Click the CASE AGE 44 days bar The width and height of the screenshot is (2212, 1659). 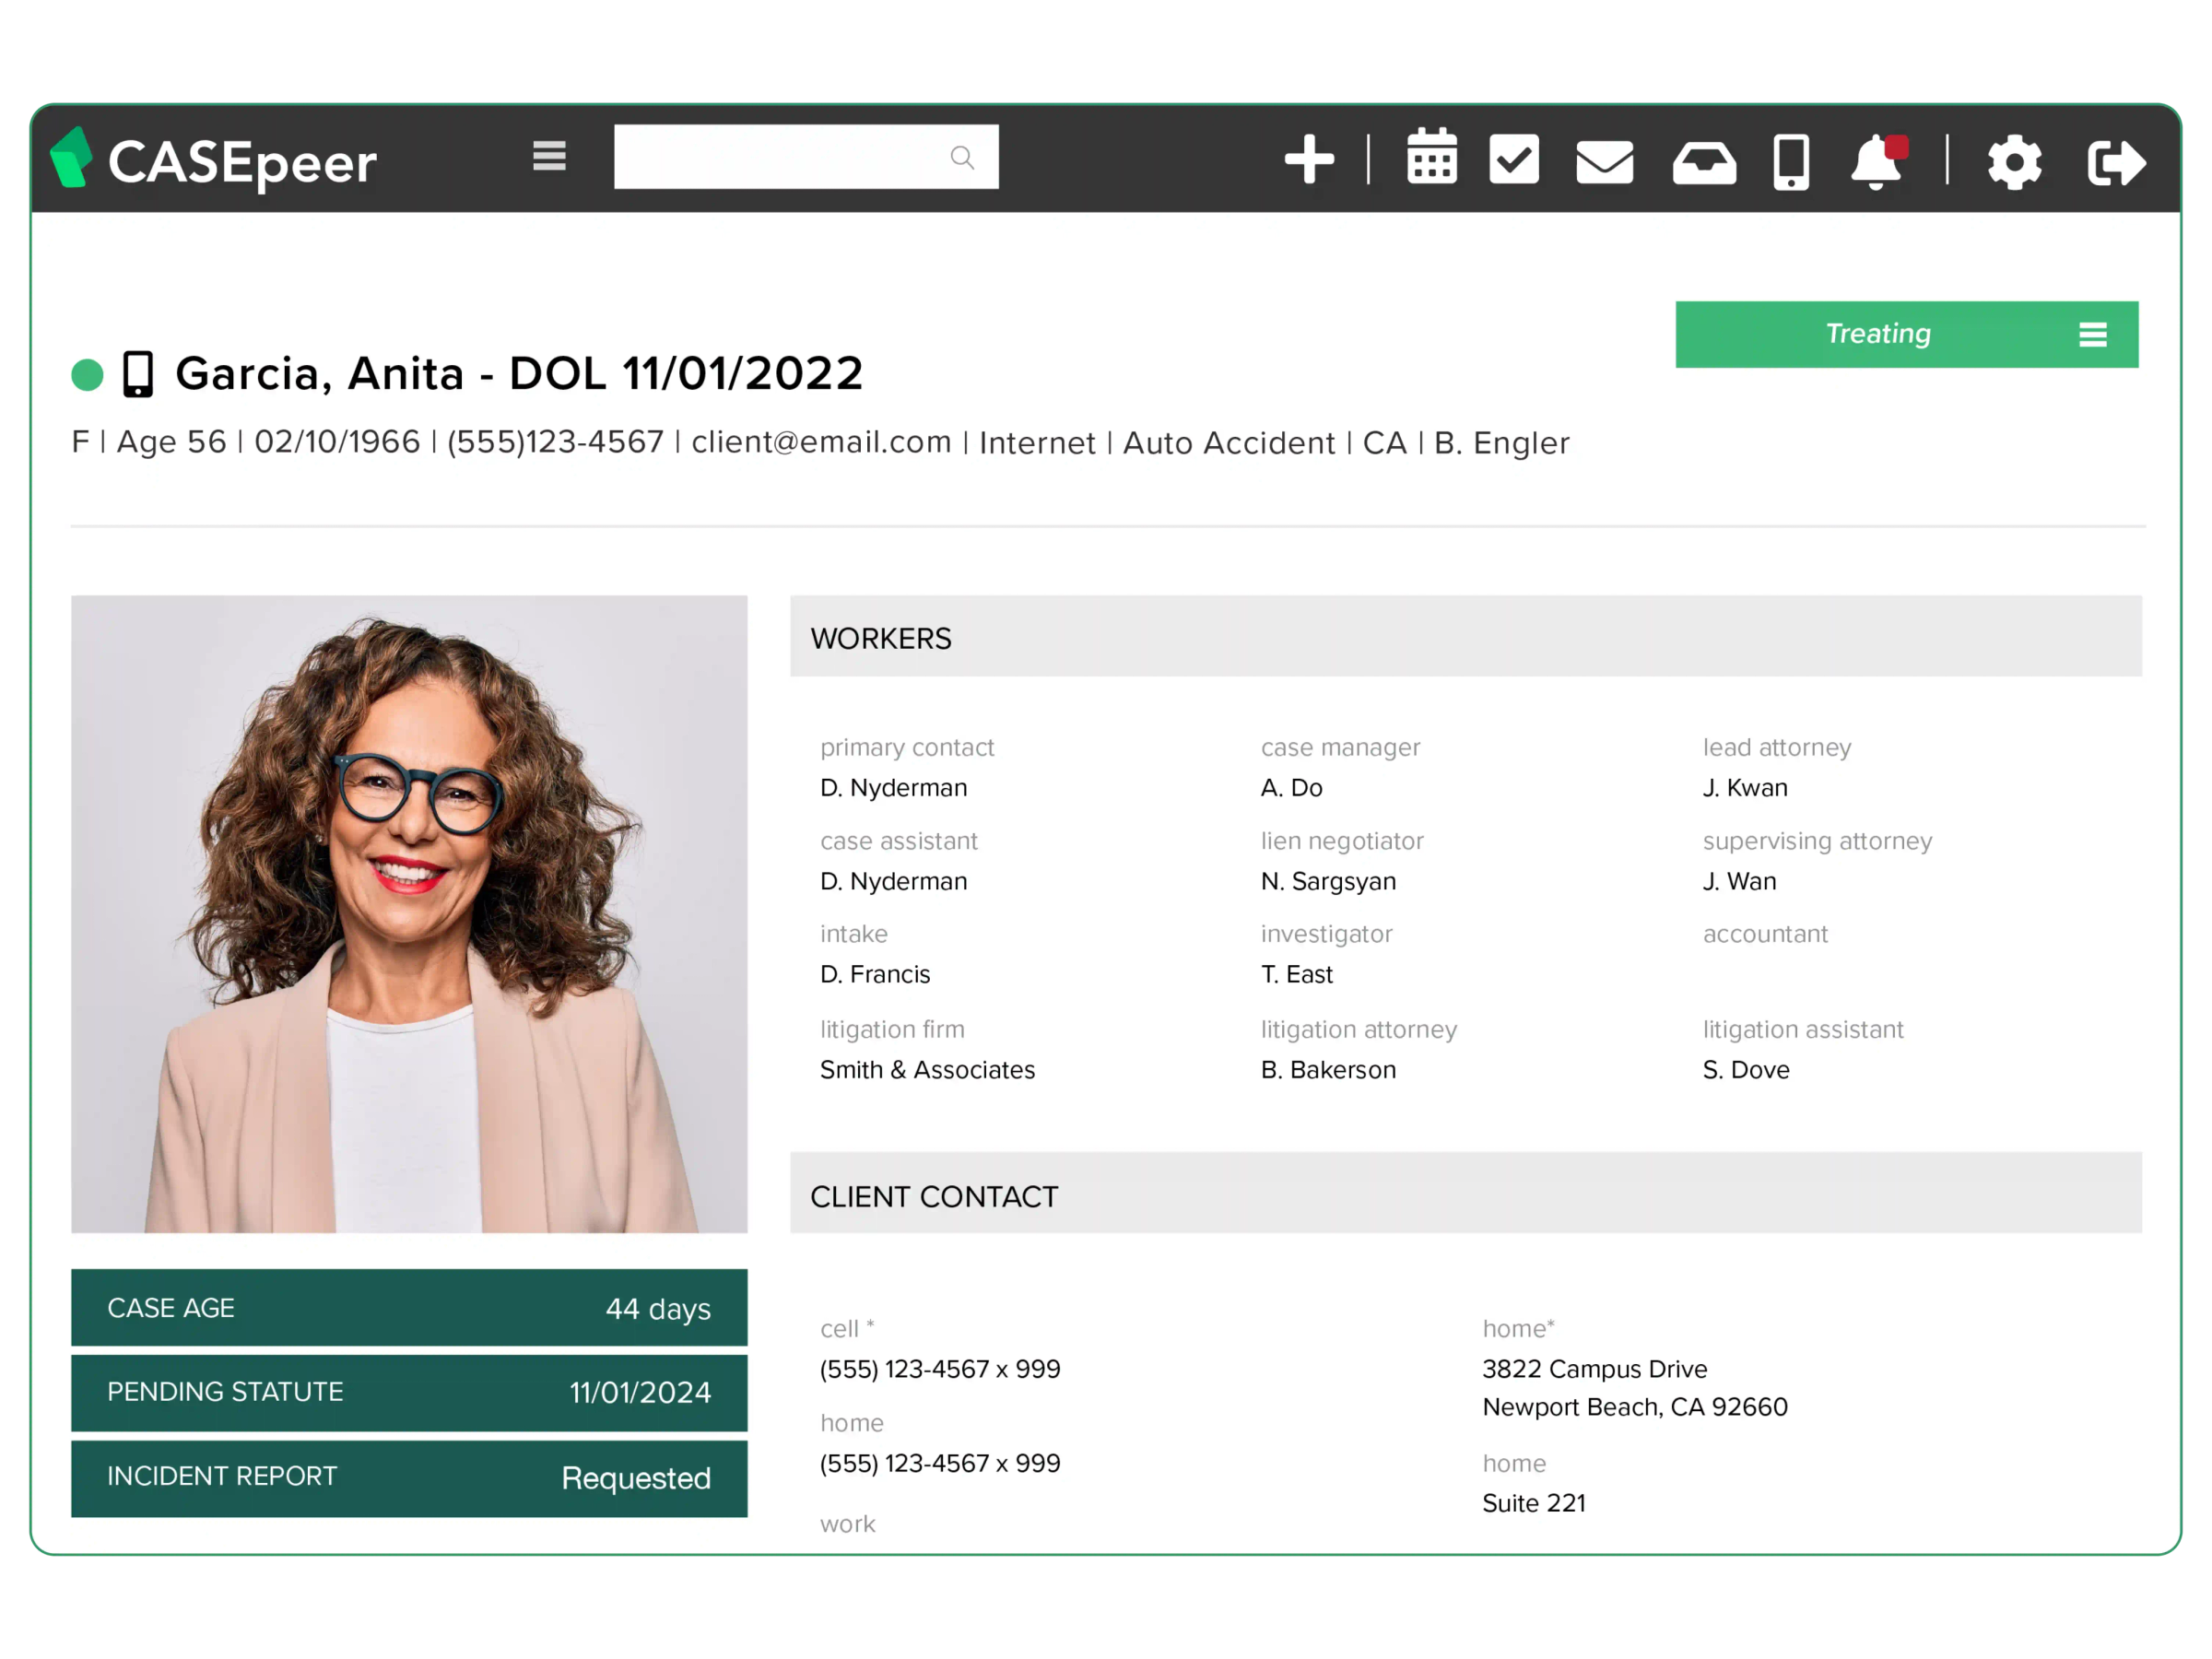click(x=409, y=1307)
